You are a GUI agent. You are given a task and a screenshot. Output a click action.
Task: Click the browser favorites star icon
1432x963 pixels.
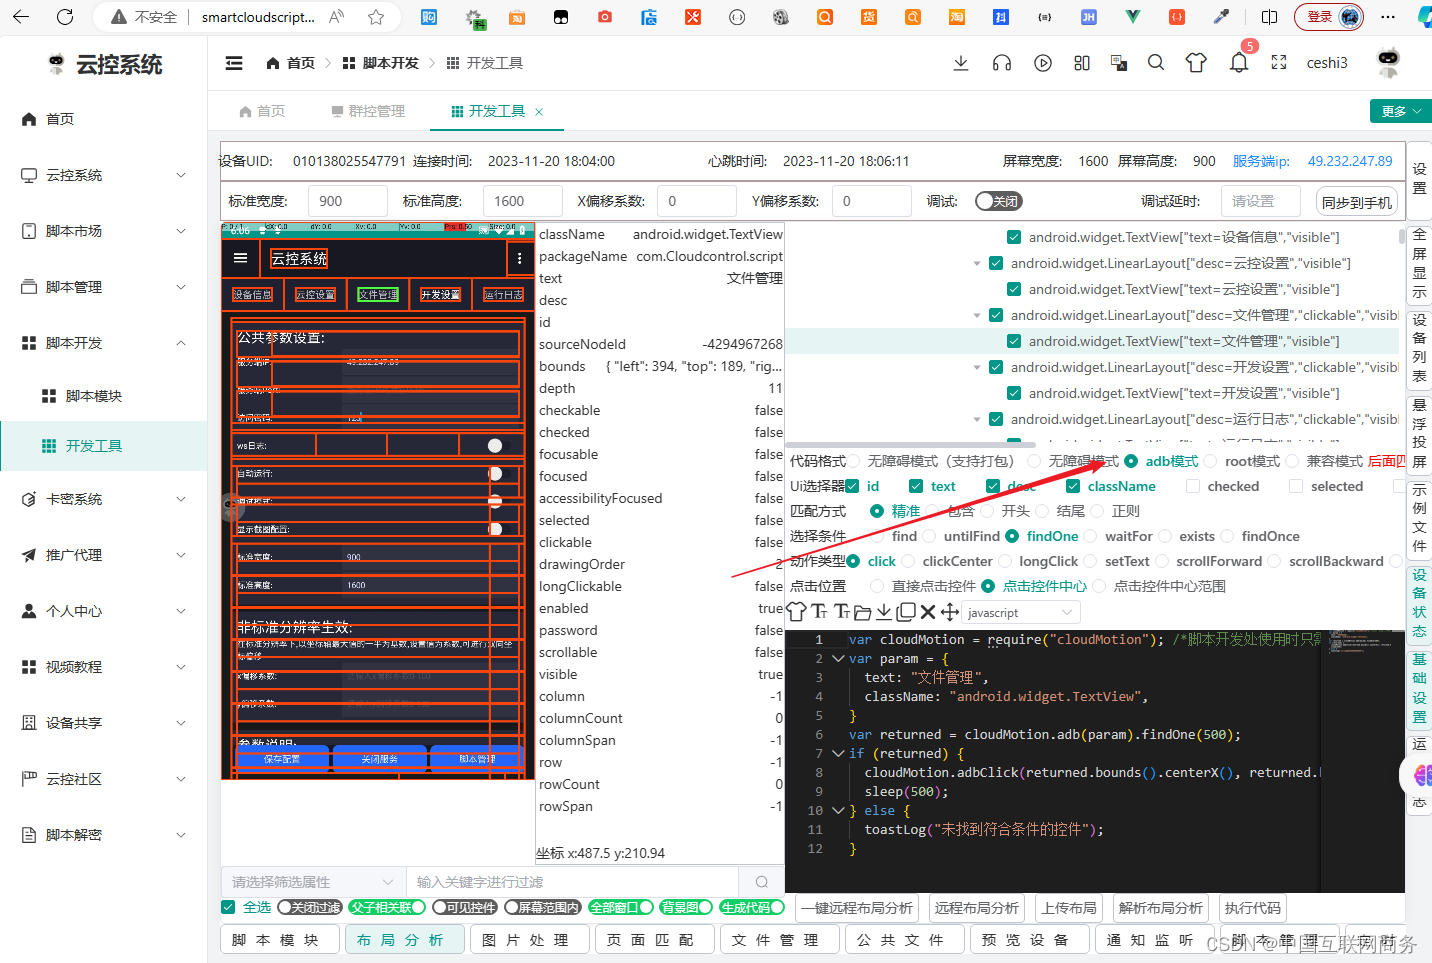tap(376, 17)
